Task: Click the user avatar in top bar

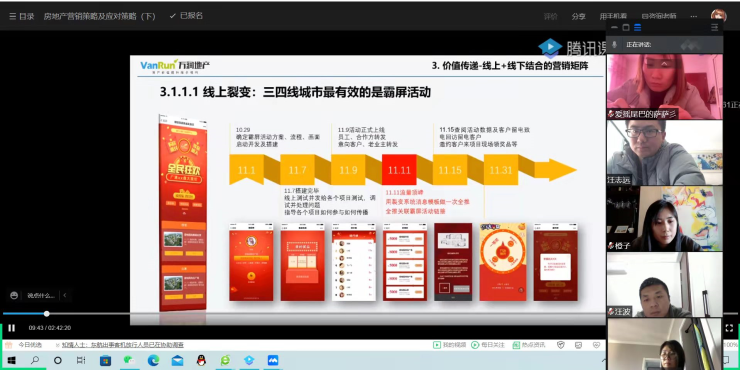Action: coord(719,16)
